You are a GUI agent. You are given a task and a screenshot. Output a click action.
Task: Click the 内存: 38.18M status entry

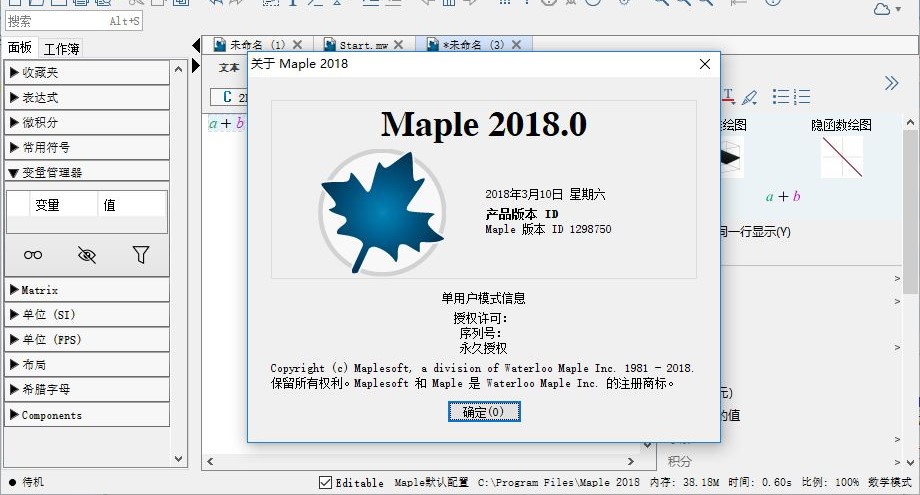(x=684, y=482)
